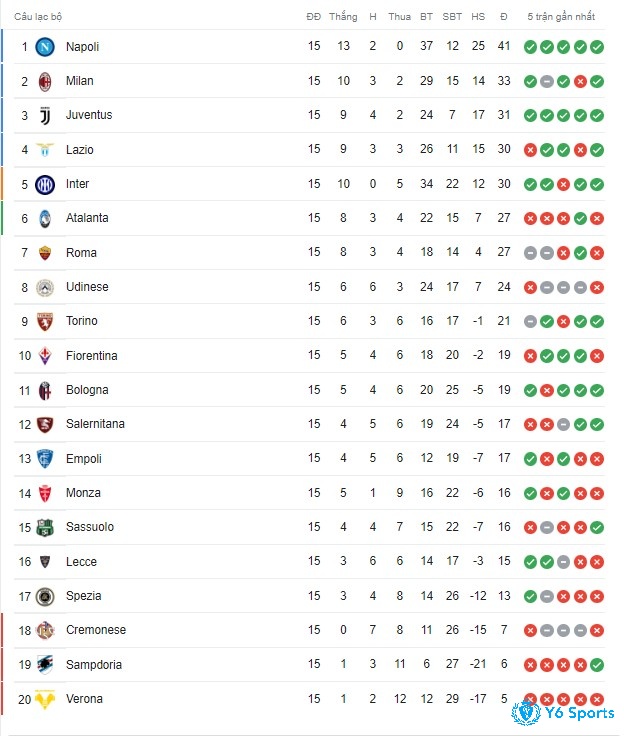This screenshot has width=624, height=736.
Task: Click the Torino bull badge
Action: click(45, 322)
